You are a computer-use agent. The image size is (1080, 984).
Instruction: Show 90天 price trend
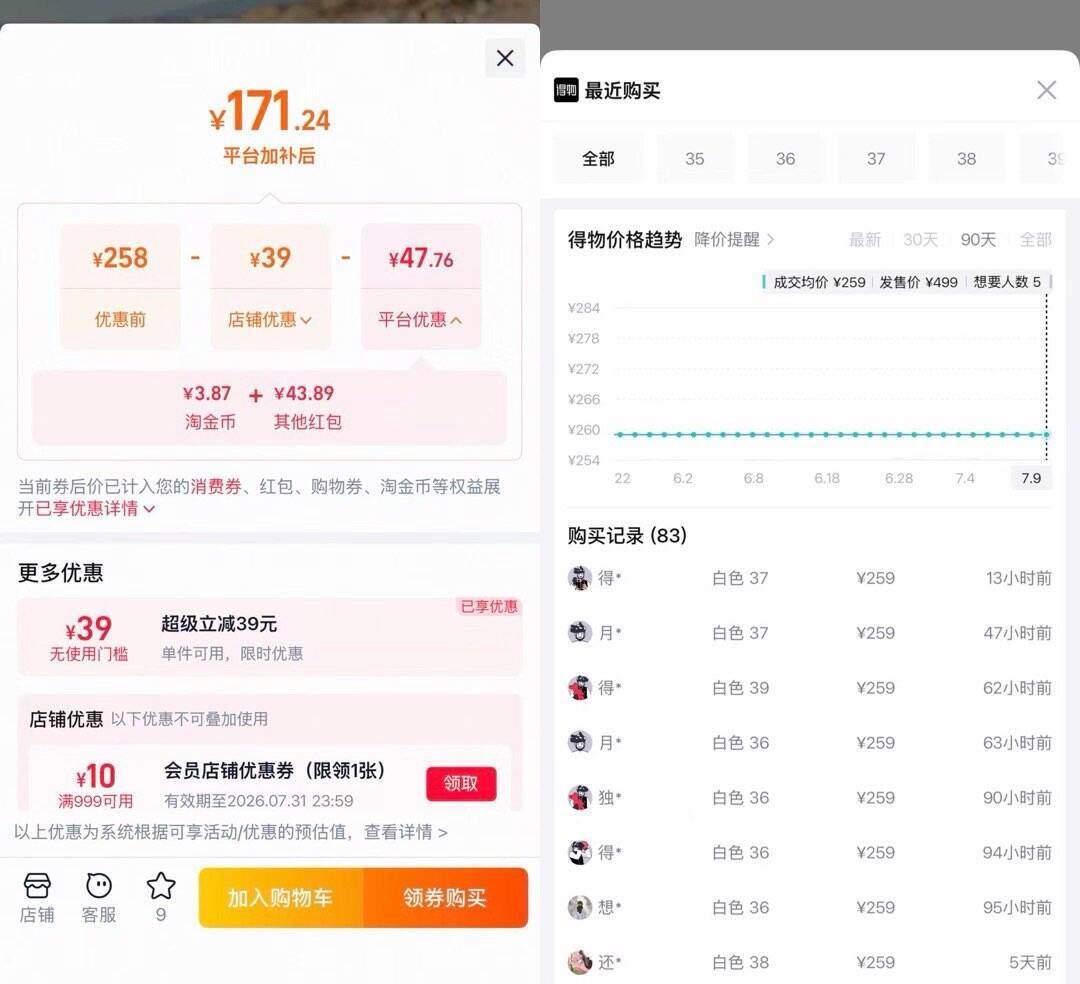coord(978,240)
